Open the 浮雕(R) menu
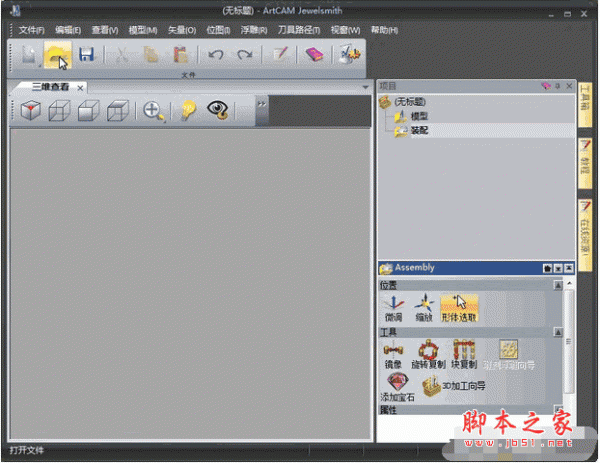This screenshot has width=600, height=463. [x=254, y=30]
